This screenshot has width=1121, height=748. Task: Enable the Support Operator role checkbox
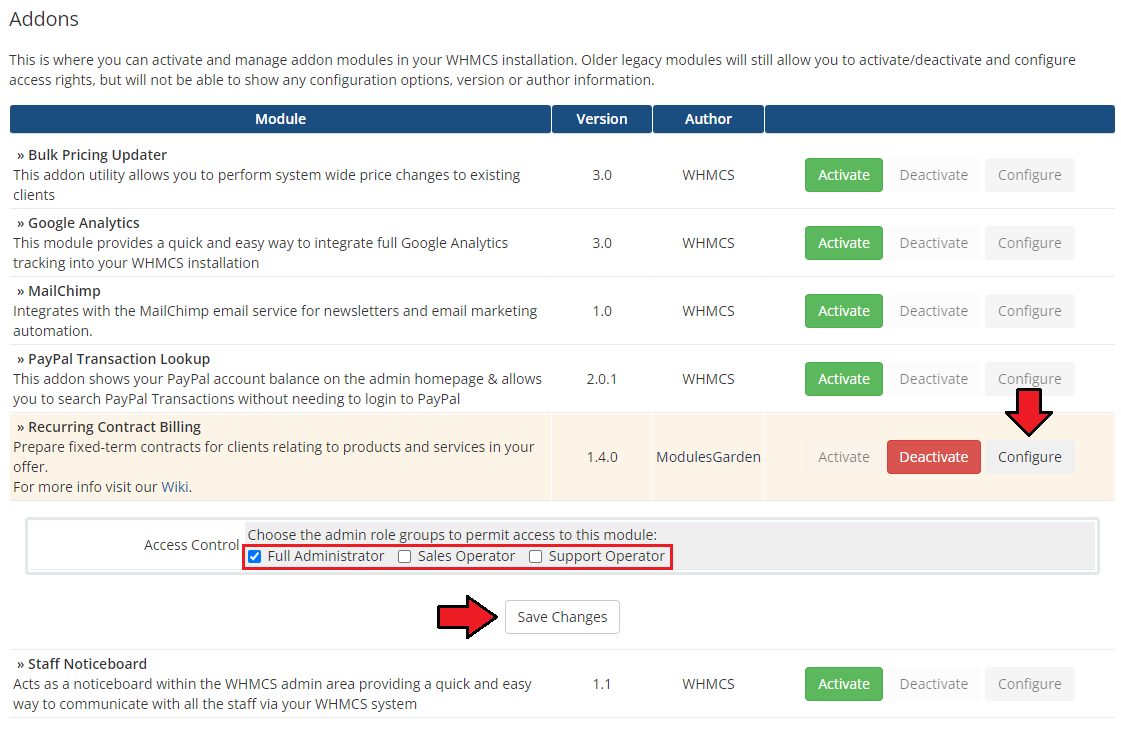[x=535, y=556]
